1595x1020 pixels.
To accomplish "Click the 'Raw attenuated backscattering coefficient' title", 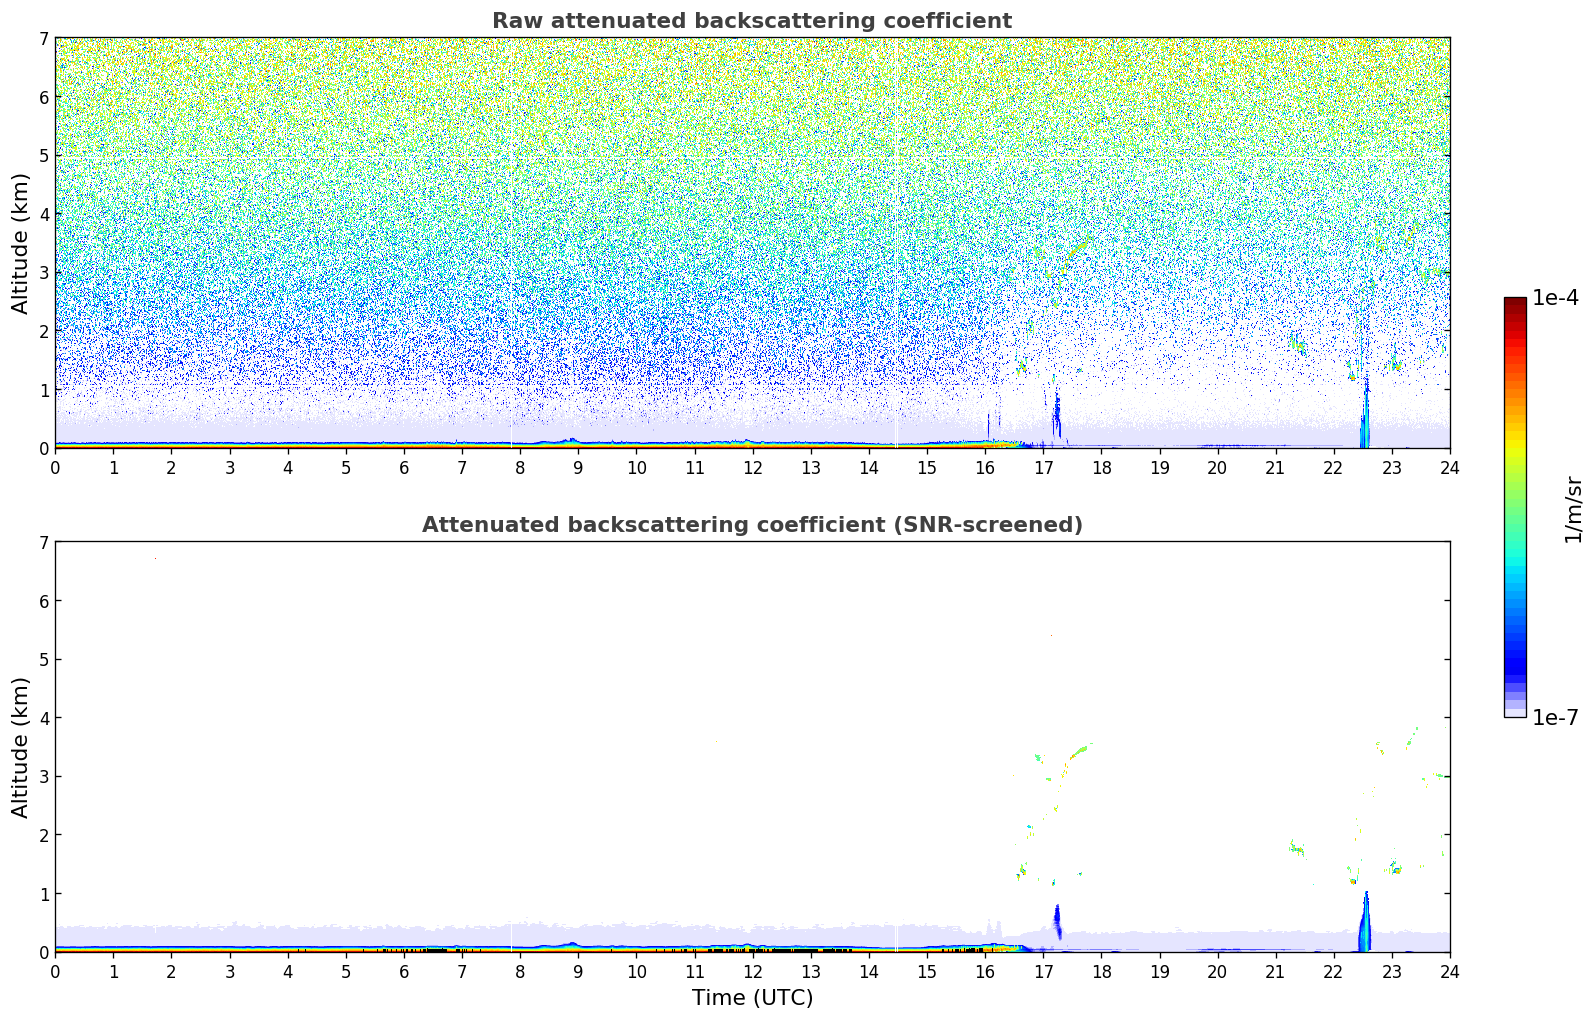I will pyautogui.click(x=751, y=21).
